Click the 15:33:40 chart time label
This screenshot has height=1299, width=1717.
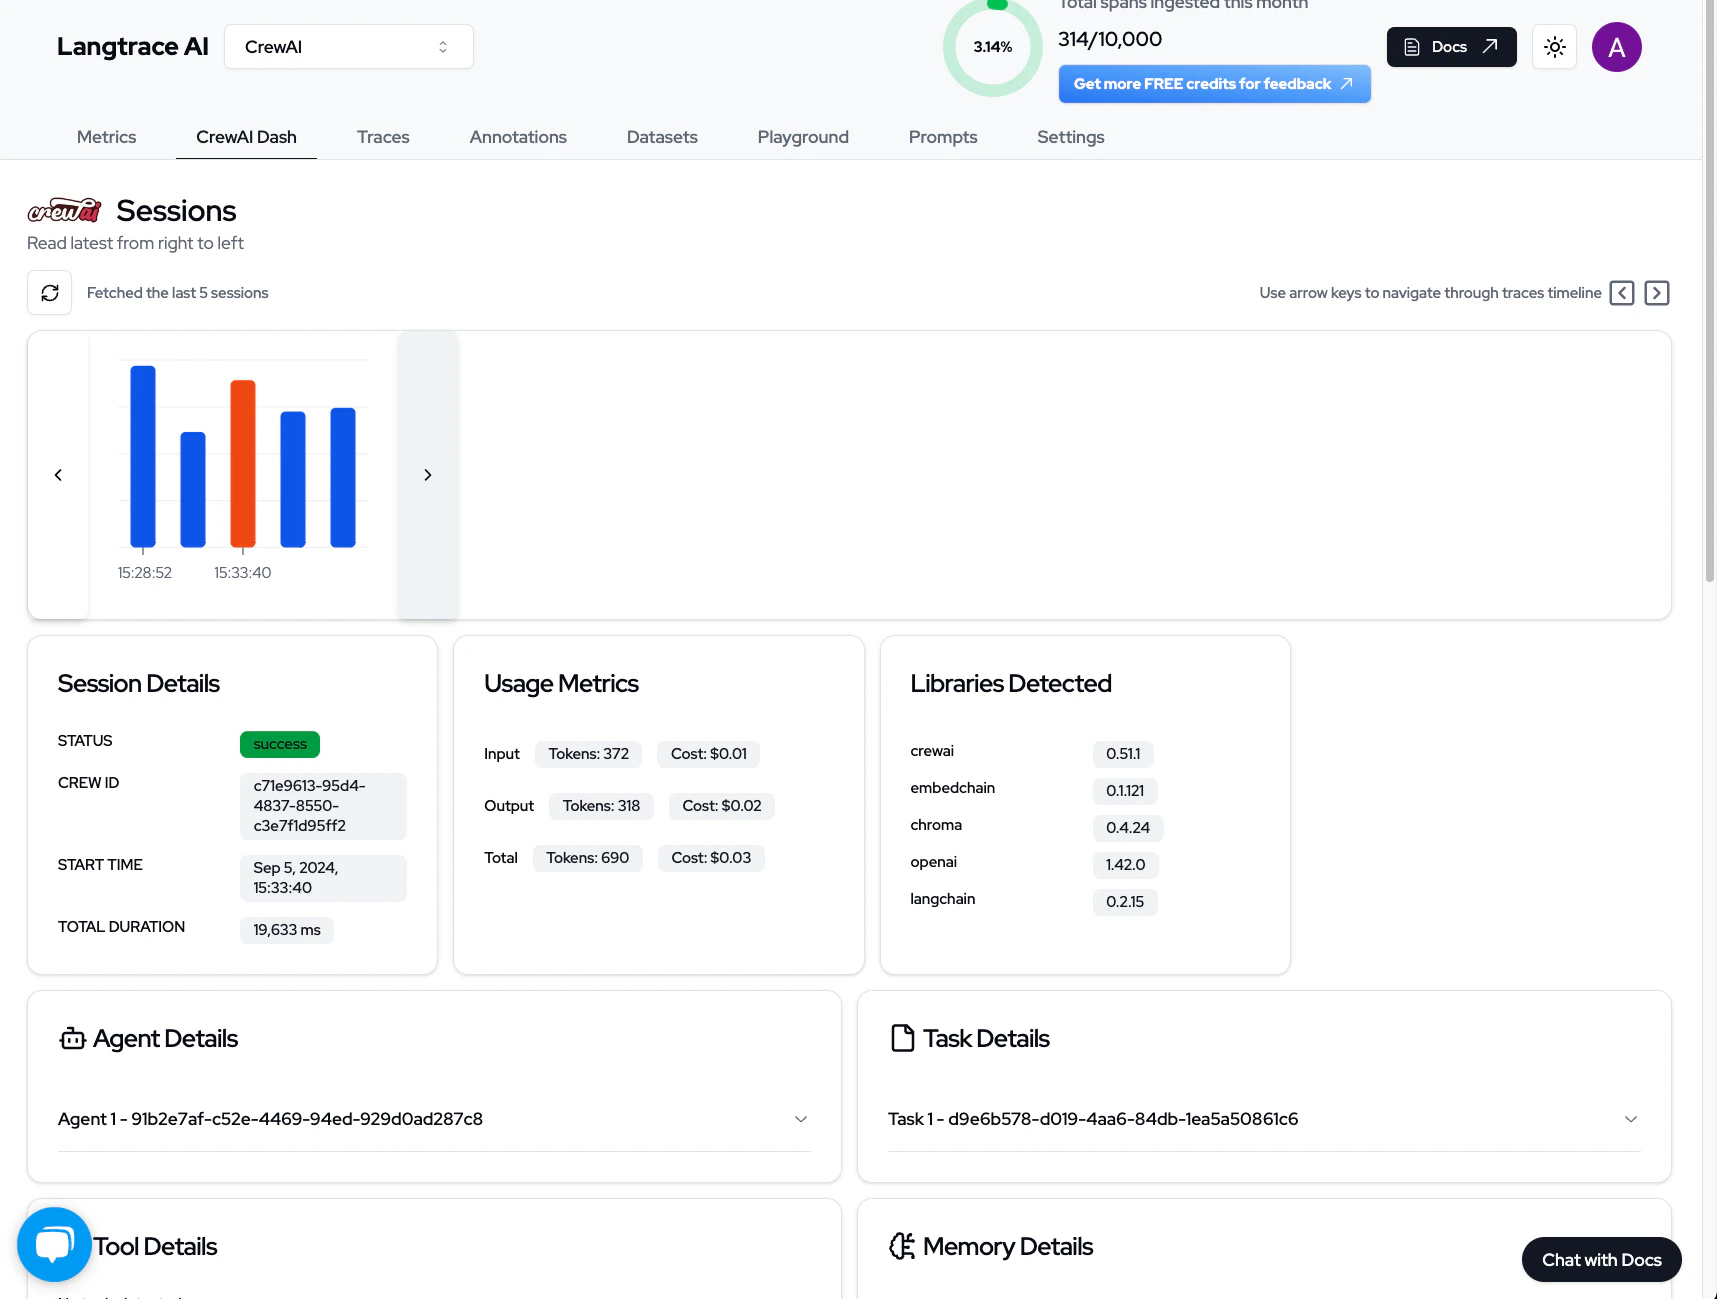click(242, 573)
